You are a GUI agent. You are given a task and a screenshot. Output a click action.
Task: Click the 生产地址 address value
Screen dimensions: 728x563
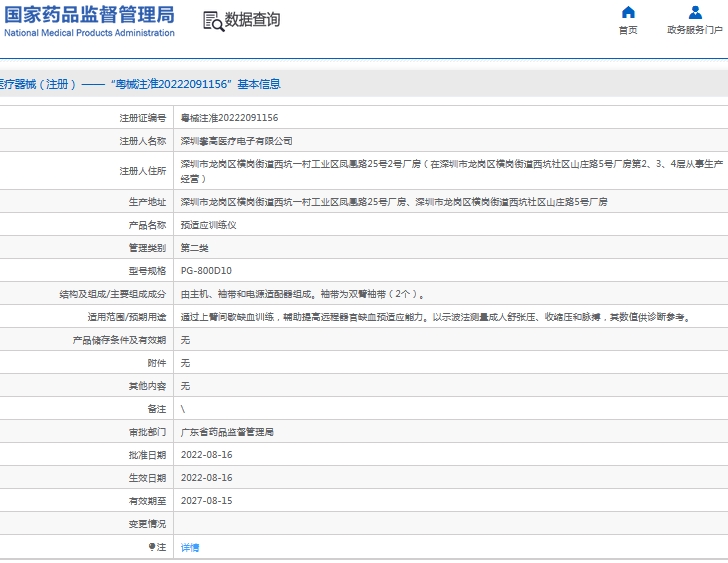[x=394, y=202]
